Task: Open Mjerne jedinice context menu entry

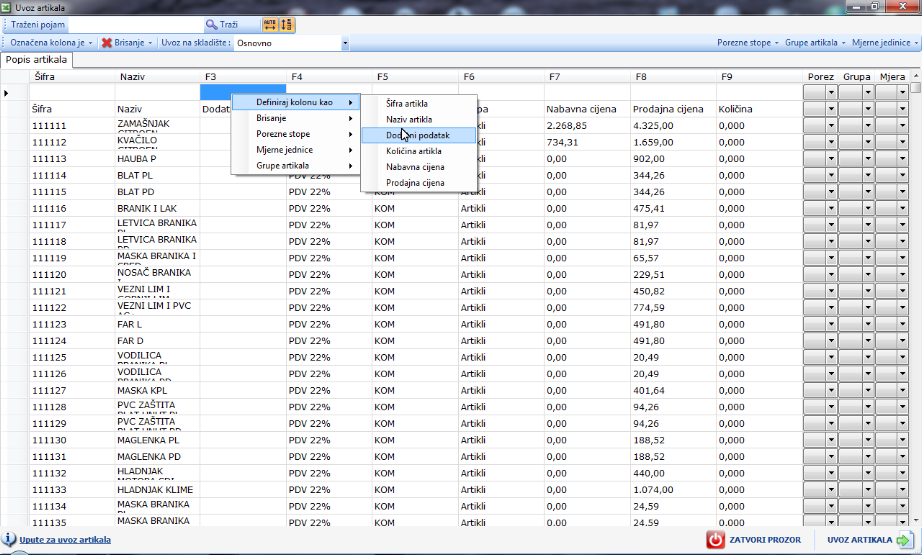Action: pyautogui.click(x=296, y=150)
